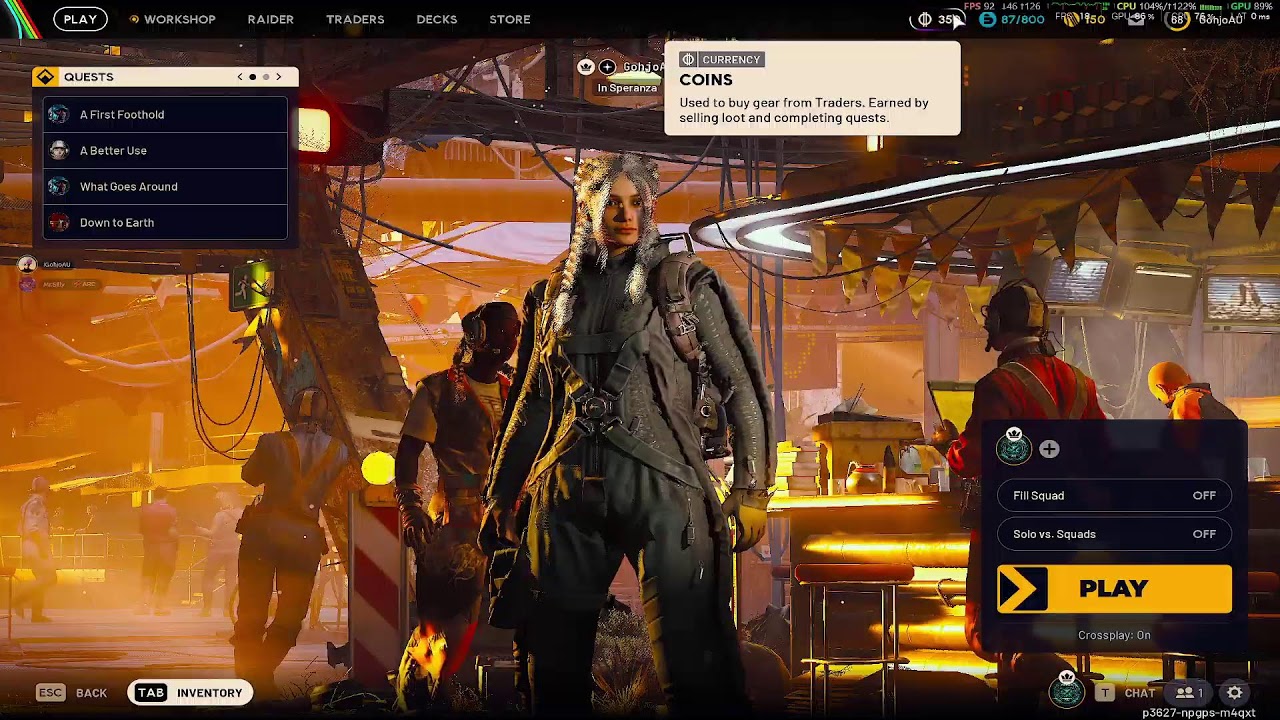The image size is (1280, 720).
Task: Open the social party list showing 1 member
Action: tap(1189, 692)
